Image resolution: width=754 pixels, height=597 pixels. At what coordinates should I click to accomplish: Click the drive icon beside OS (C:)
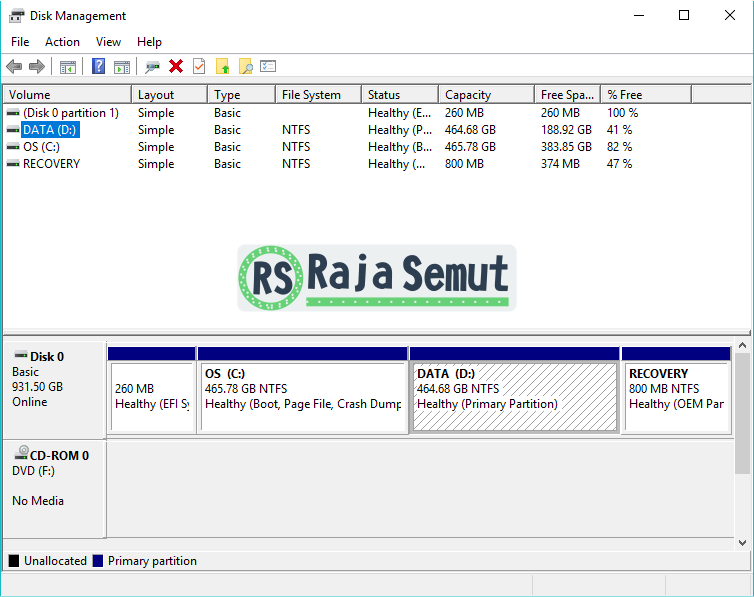13,147
